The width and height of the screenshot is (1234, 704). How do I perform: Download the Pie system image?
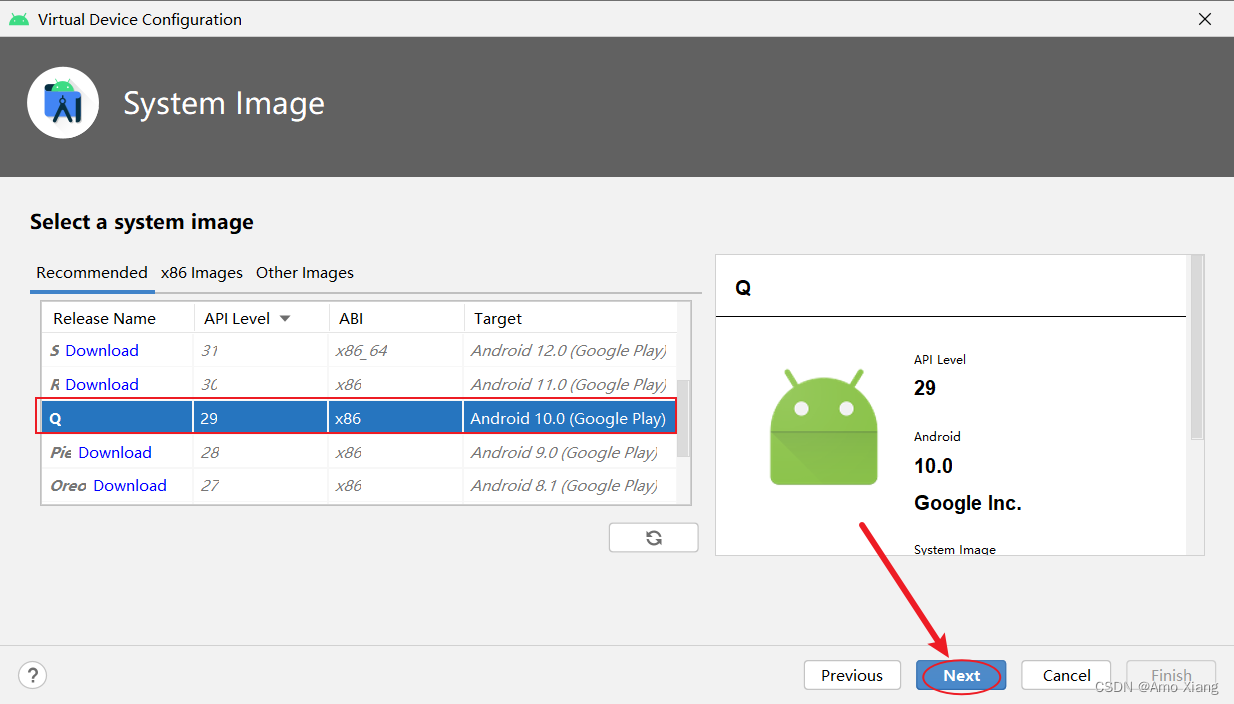pyautogui.click(x=115, y=452)
